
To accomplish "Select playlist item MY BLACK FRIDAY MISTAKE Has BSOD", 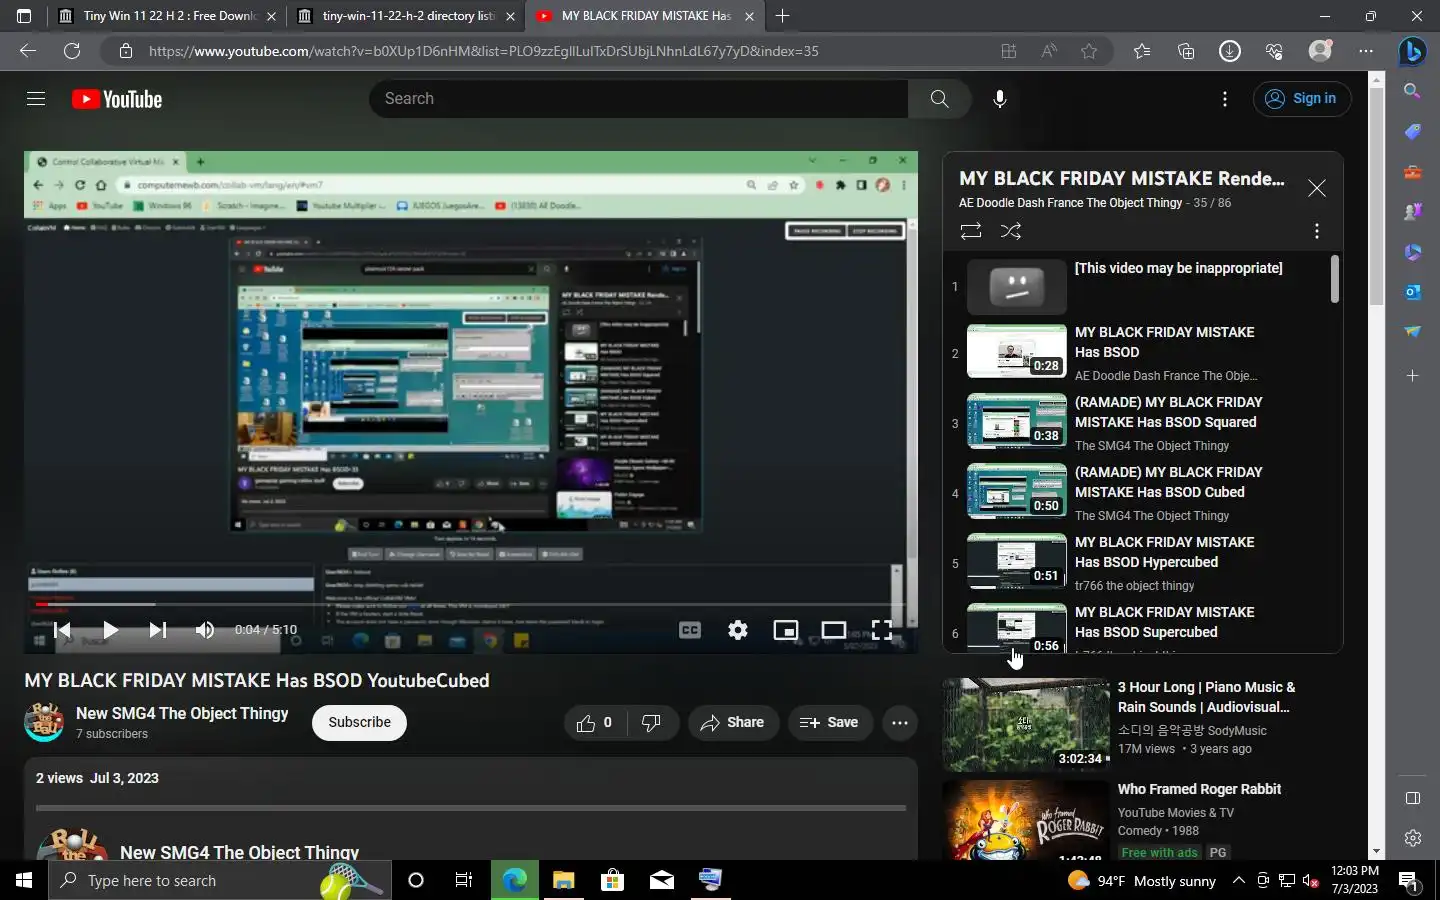I will [x=1140, y=353].
